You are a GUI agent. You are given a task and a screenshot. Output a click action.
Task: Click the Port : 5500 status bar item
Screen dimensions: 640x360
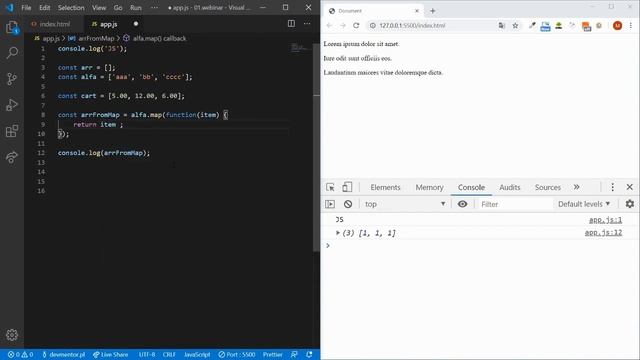[x=236, y=355]
